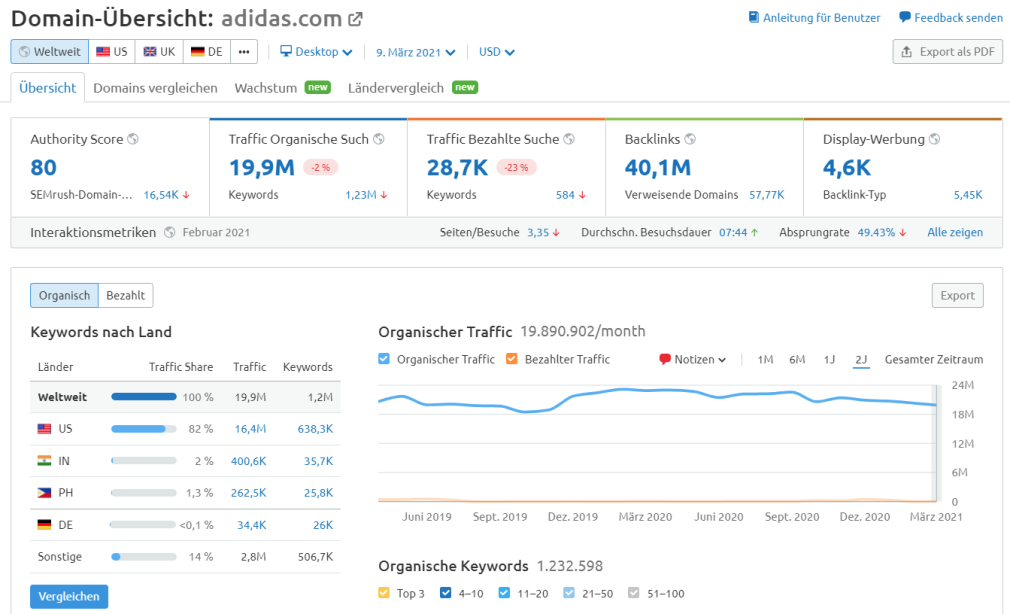Expand the 9. März 2021 date picker

[415, 52]
